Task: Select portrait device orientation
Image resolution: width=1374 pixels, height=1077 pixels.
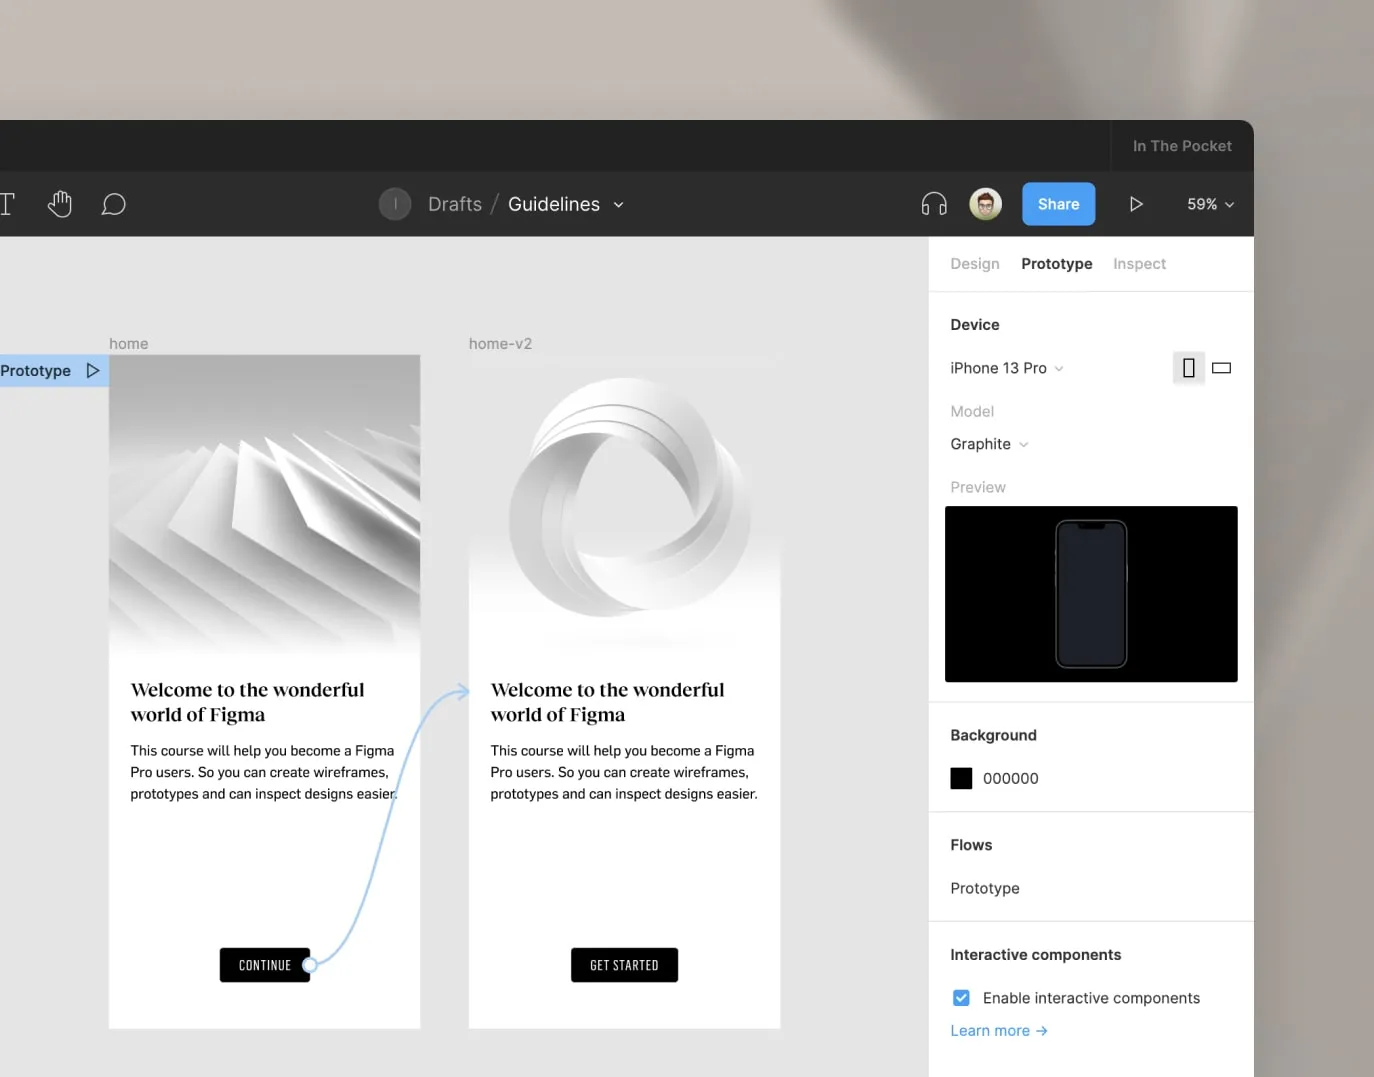Action: pos(1188,367)
